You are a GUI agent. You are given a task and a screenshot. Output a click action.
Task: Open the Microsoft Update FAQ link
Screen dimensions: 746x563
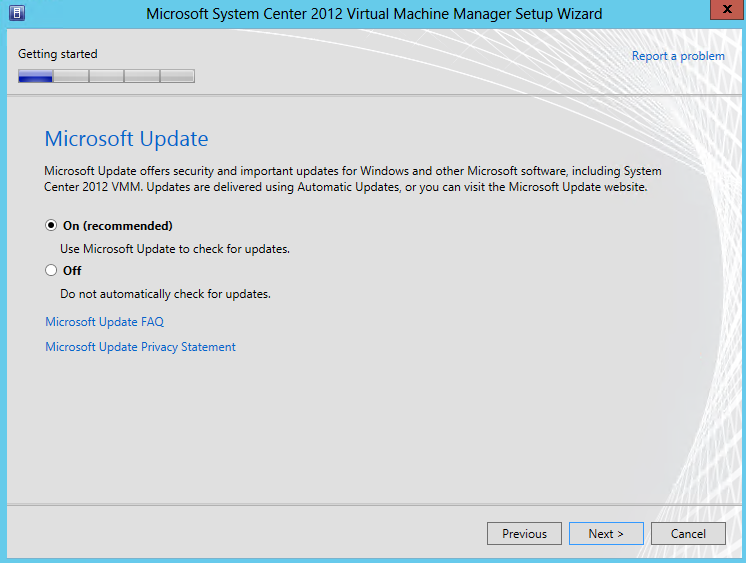point(104,322)
